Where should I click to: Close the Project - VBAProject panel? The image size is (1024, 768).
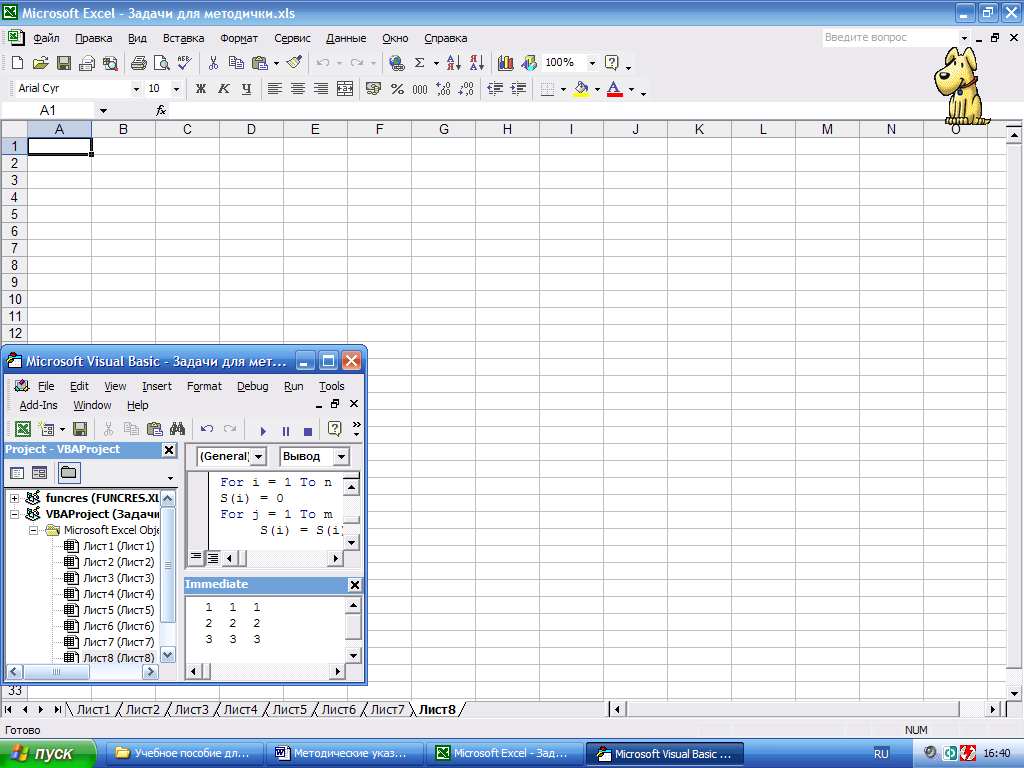click(168, 450)
